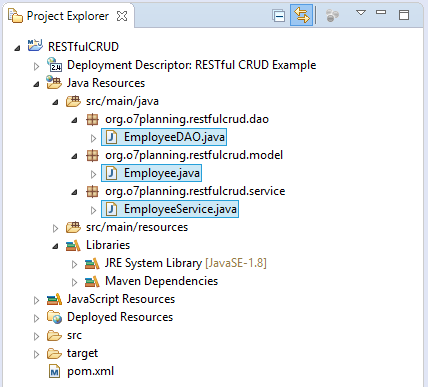Screen dimensions: 428x387
Task: Select Employee.java in model package
Action: [x=151, y=173]
